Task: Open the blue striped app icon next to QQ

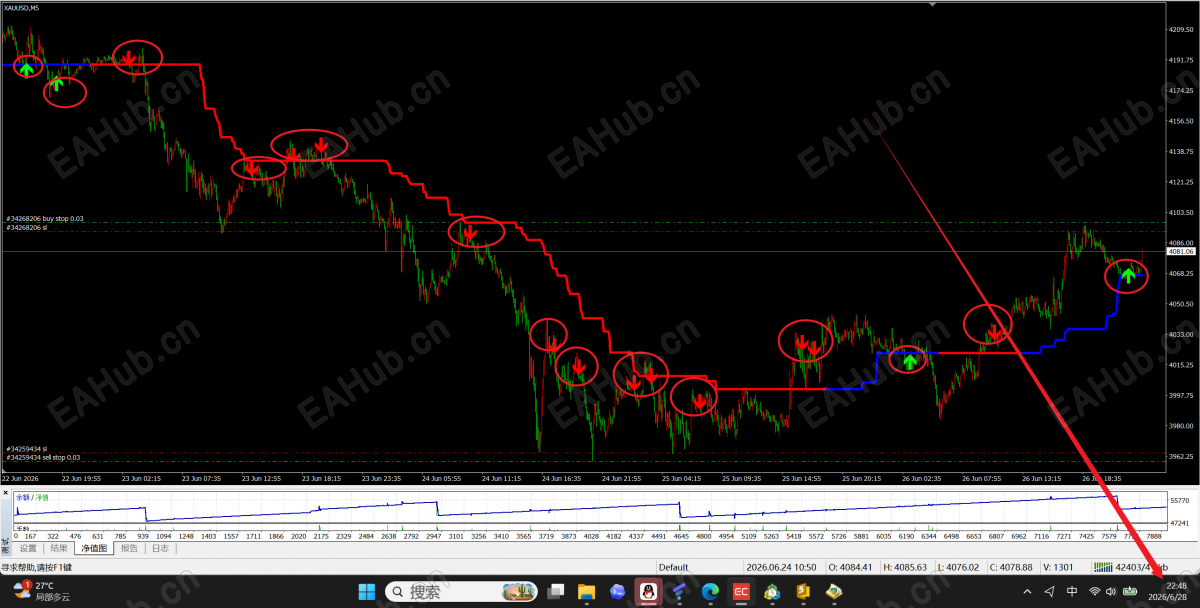Action: tap(679, 591)
